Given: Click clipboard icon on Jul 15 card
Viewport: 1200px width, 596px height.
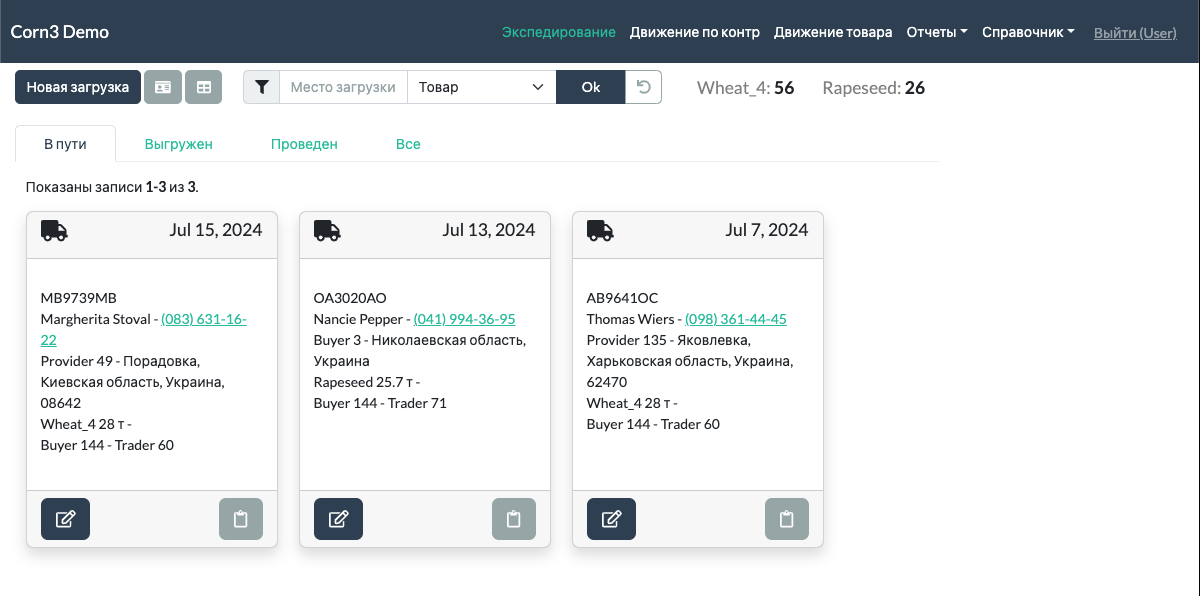Looking at the screenshot, I should point(241,519).
